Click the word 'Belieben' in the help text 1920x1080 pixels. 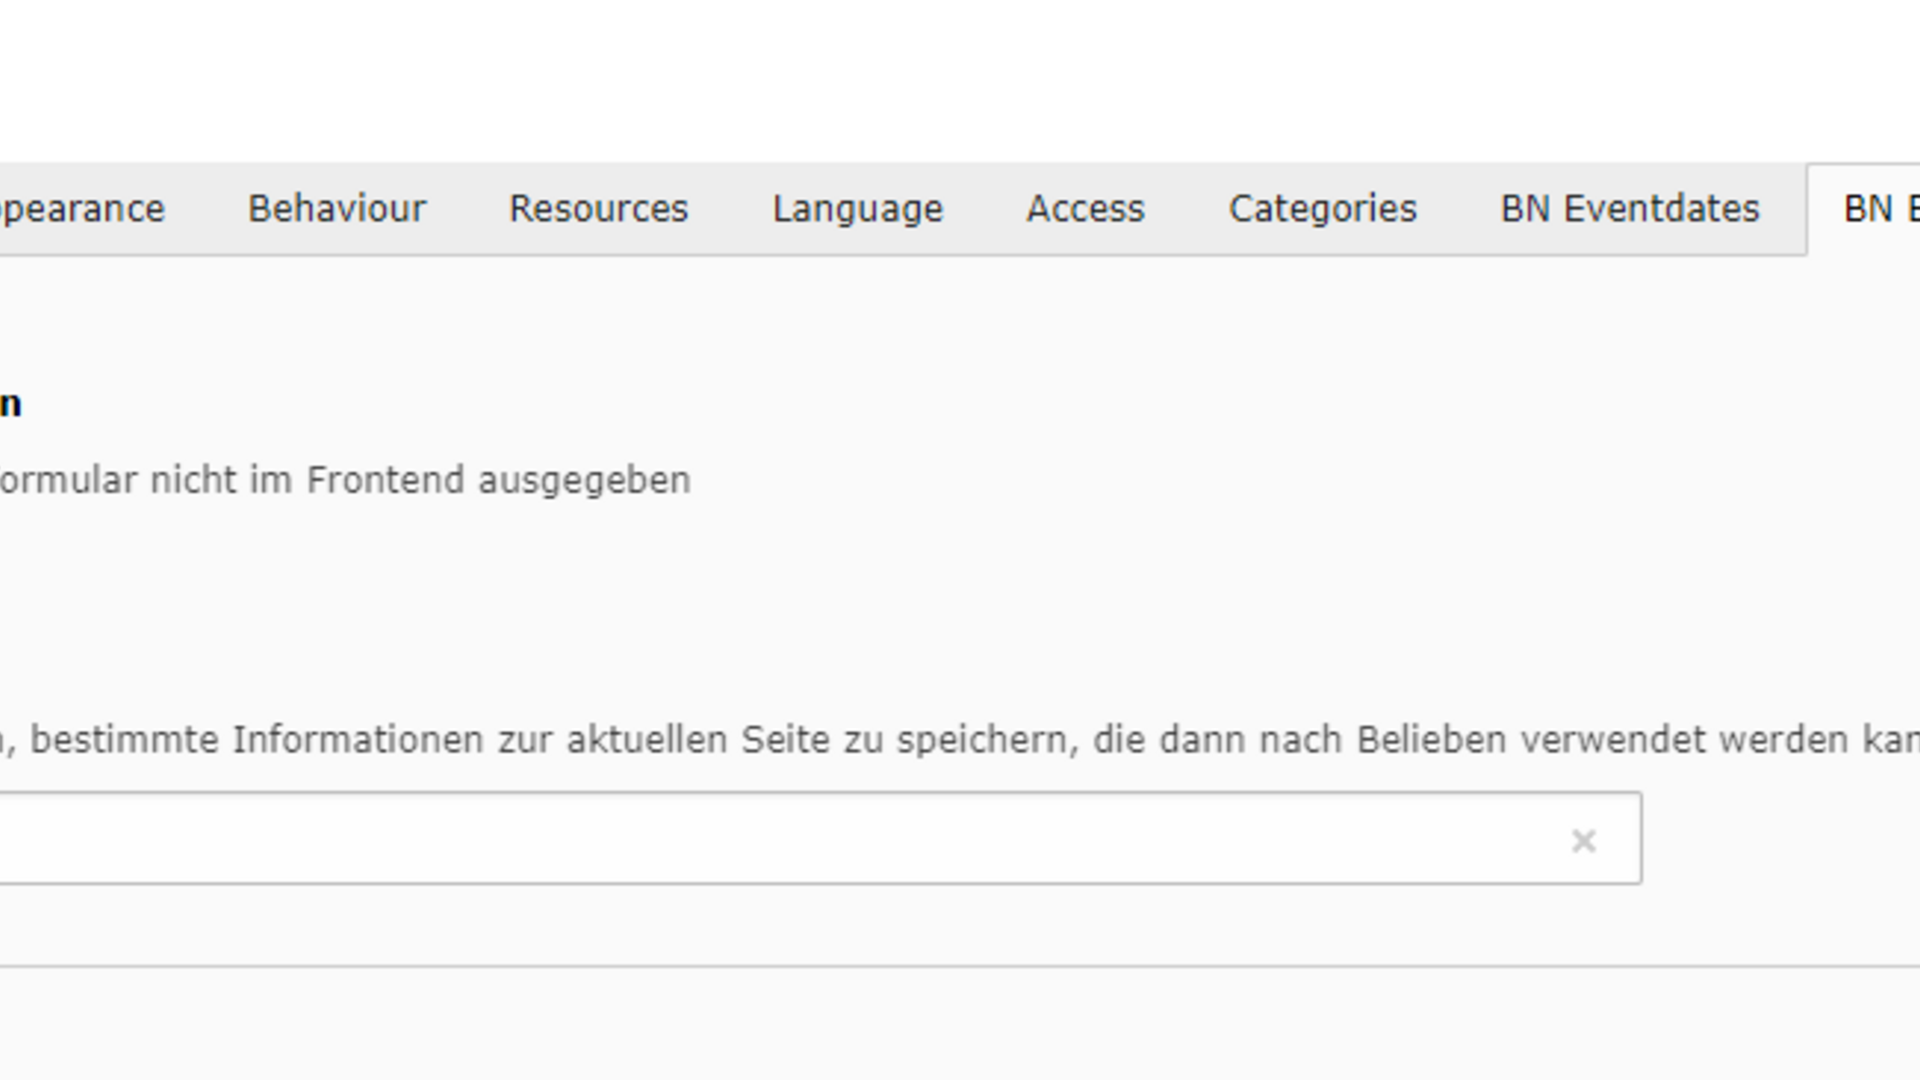(x=1431, y=740)
